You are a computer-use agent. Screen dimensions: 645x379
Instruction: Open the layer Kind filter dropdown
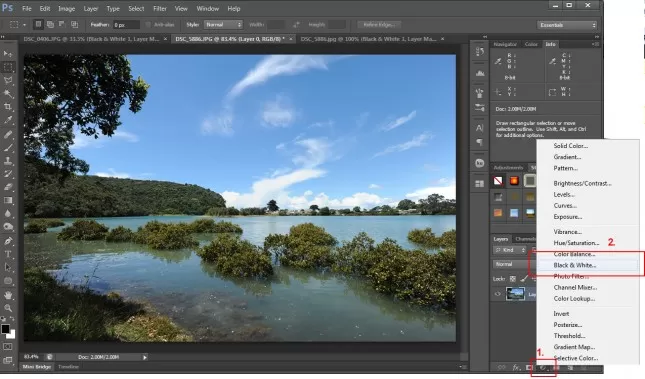point(510,250)
